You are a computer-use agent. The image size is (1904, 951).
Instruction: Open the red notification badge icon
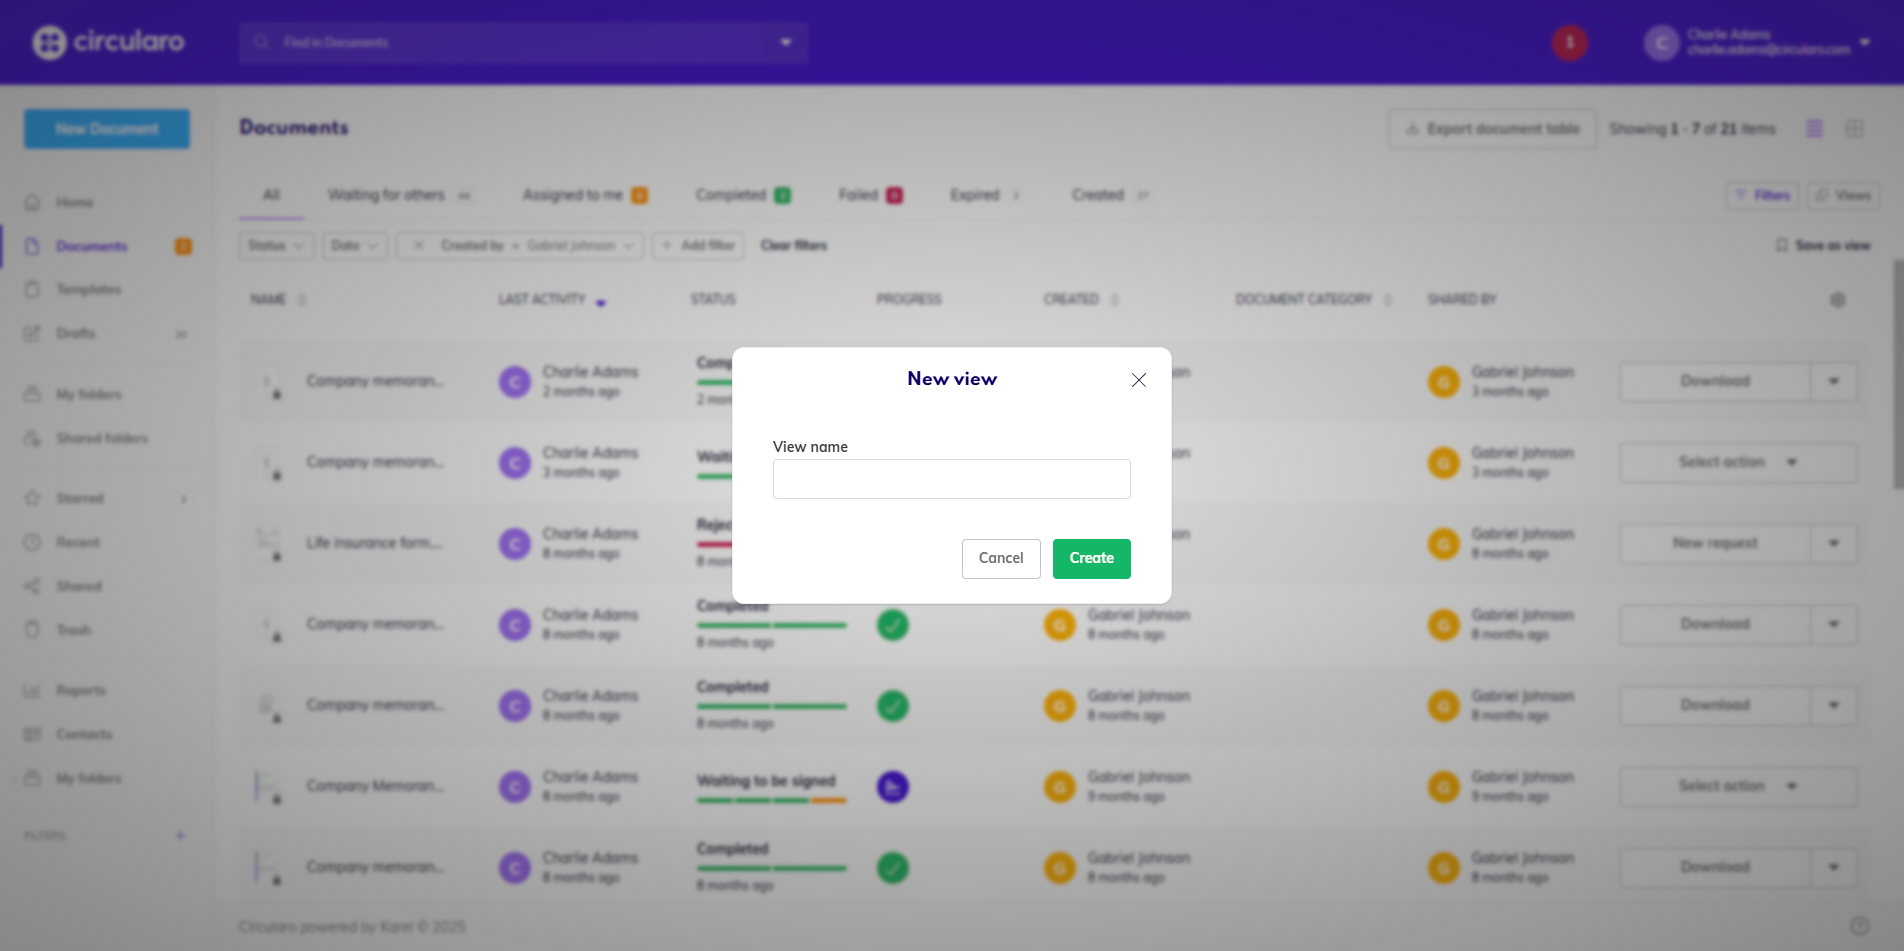click(1569, 42)
